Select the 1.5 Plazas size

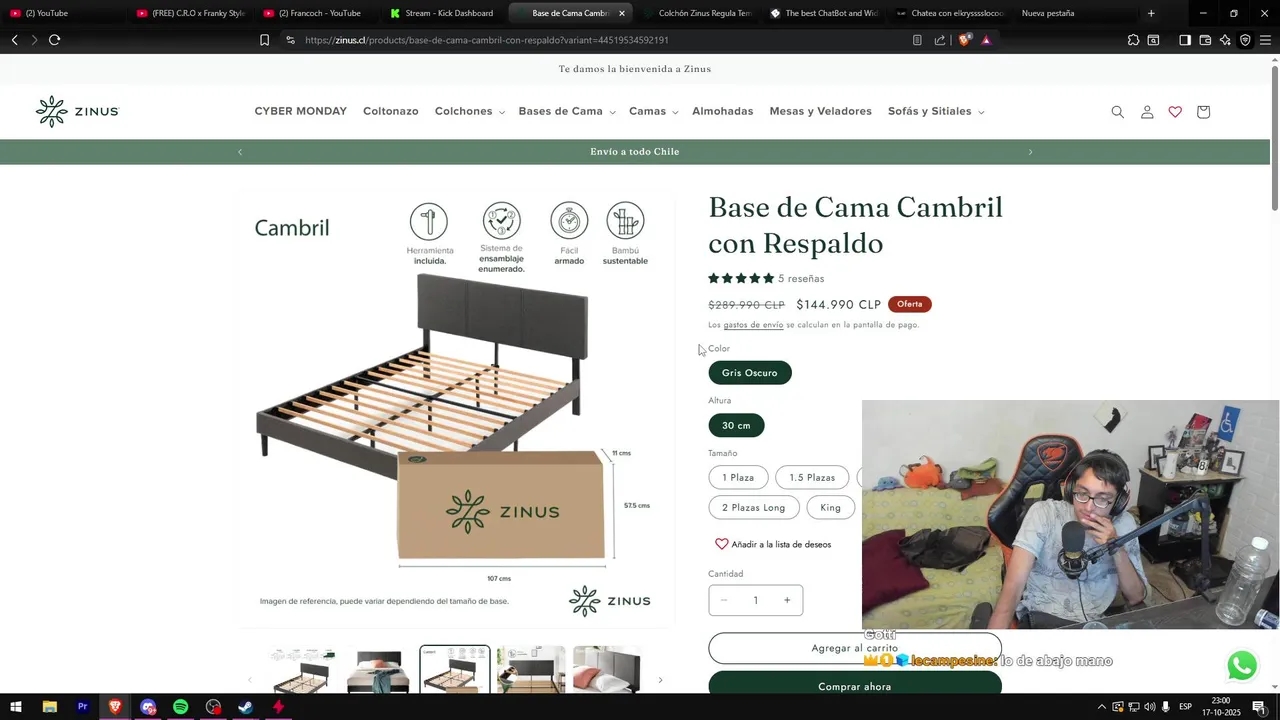pos(812,478)
